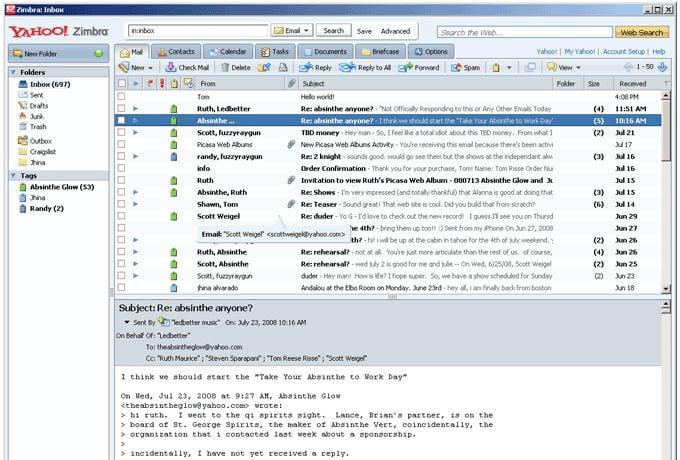Tick the checkbox for the Hello world! message
Screen dimensions: 680x460
[121, 97]
